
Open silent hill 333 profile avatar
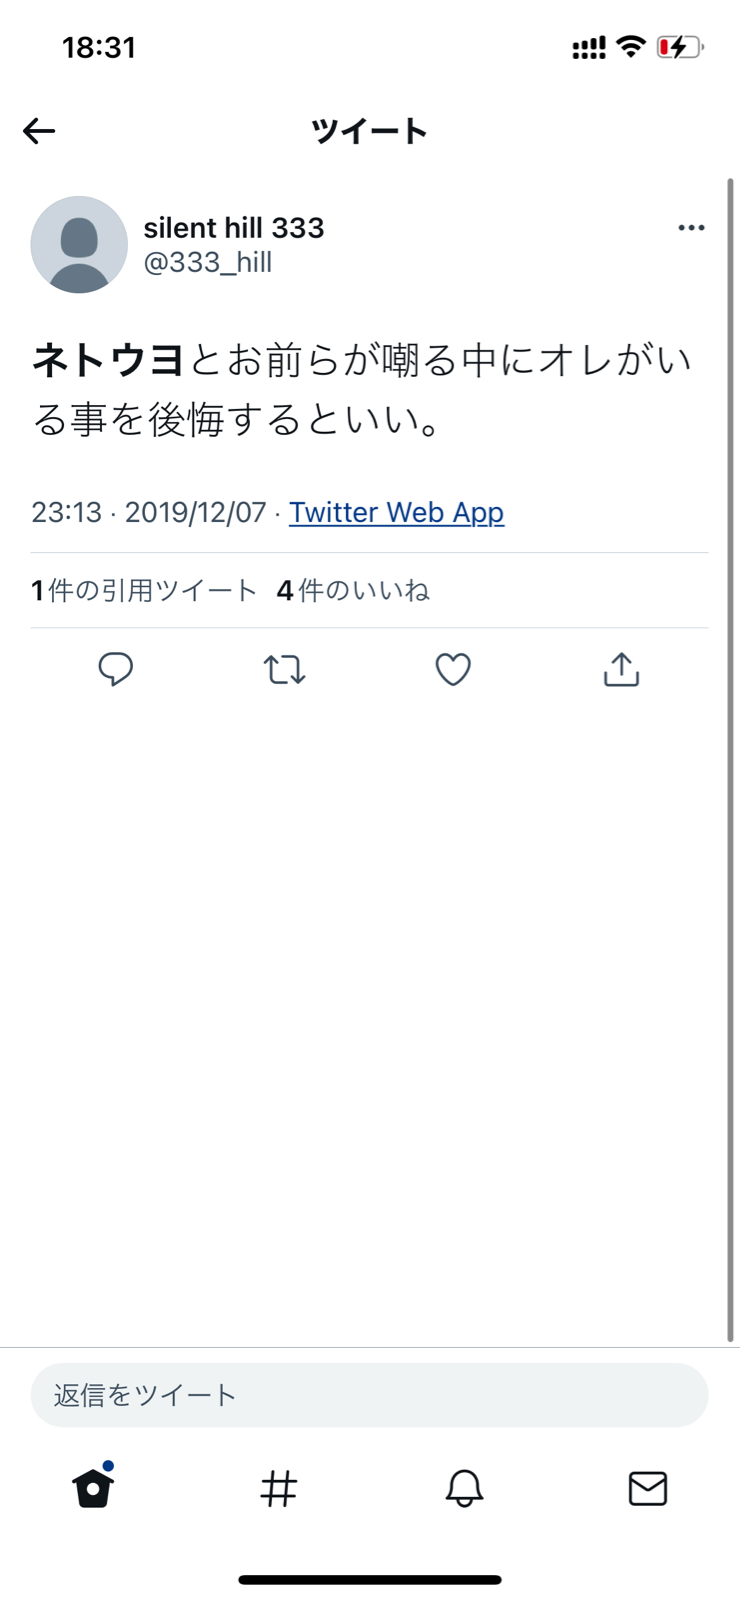tap(79, 244)
